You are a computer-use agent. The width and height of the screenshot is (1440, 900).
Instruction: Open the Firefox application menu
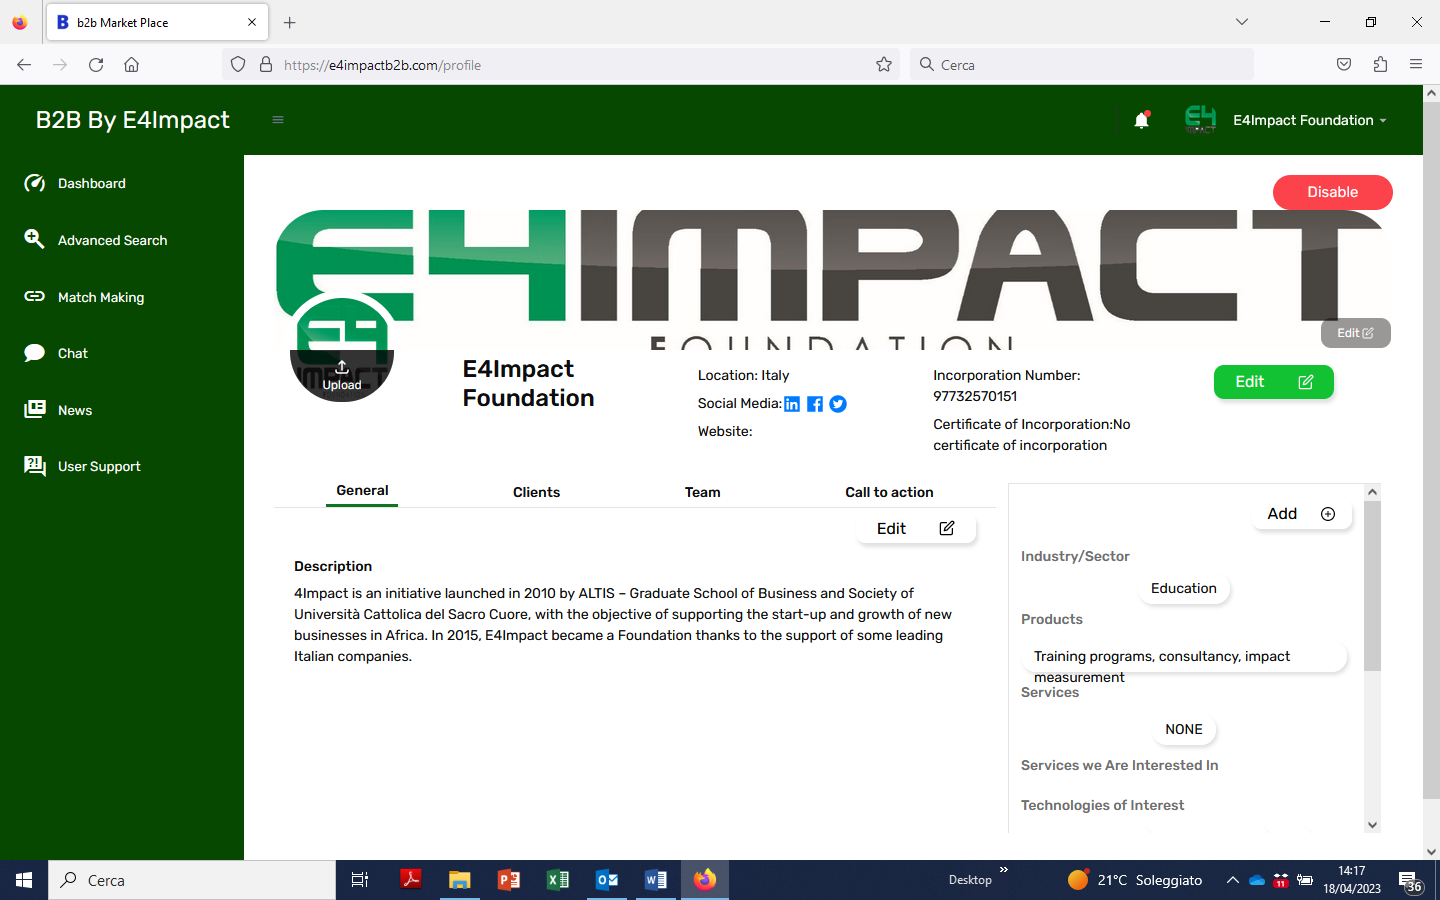pos(1416,65)
